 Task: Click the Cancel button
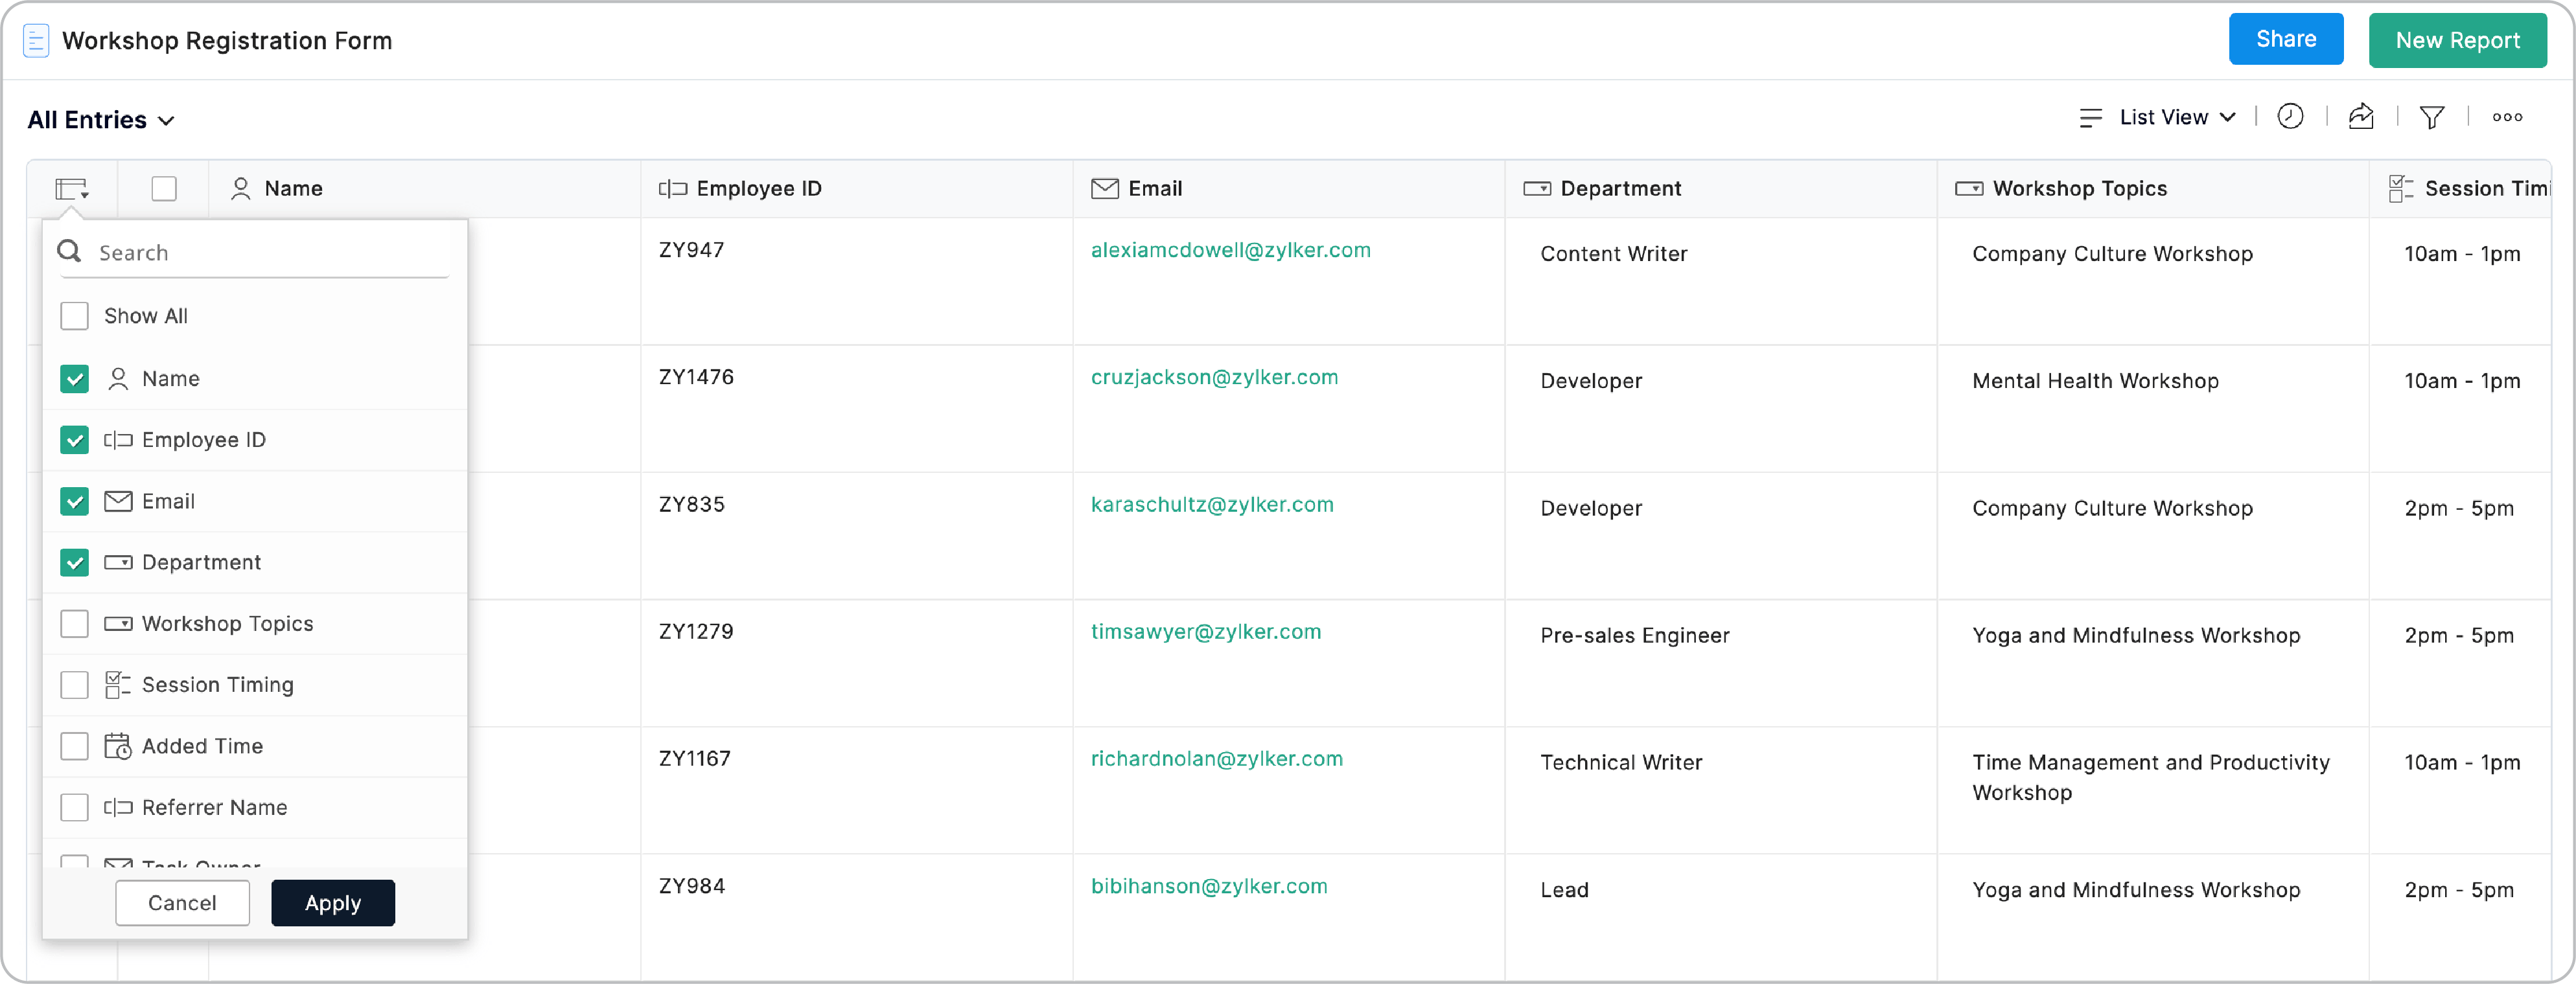[182, 903]
